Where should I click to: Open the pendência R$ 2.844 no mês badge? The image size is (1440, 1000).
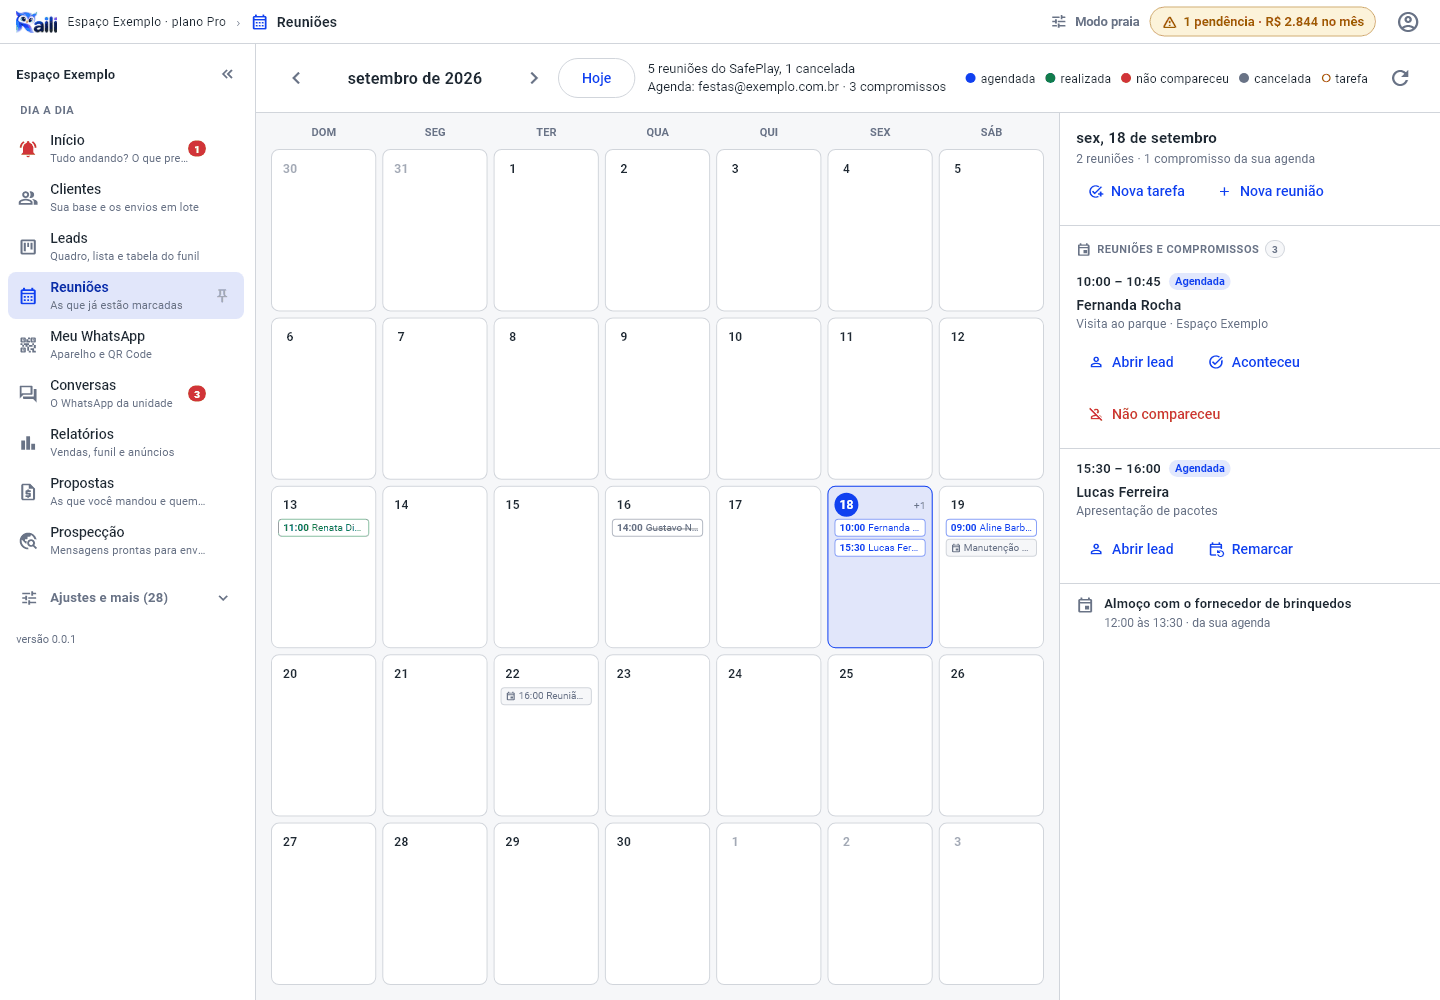(1263, 22)
